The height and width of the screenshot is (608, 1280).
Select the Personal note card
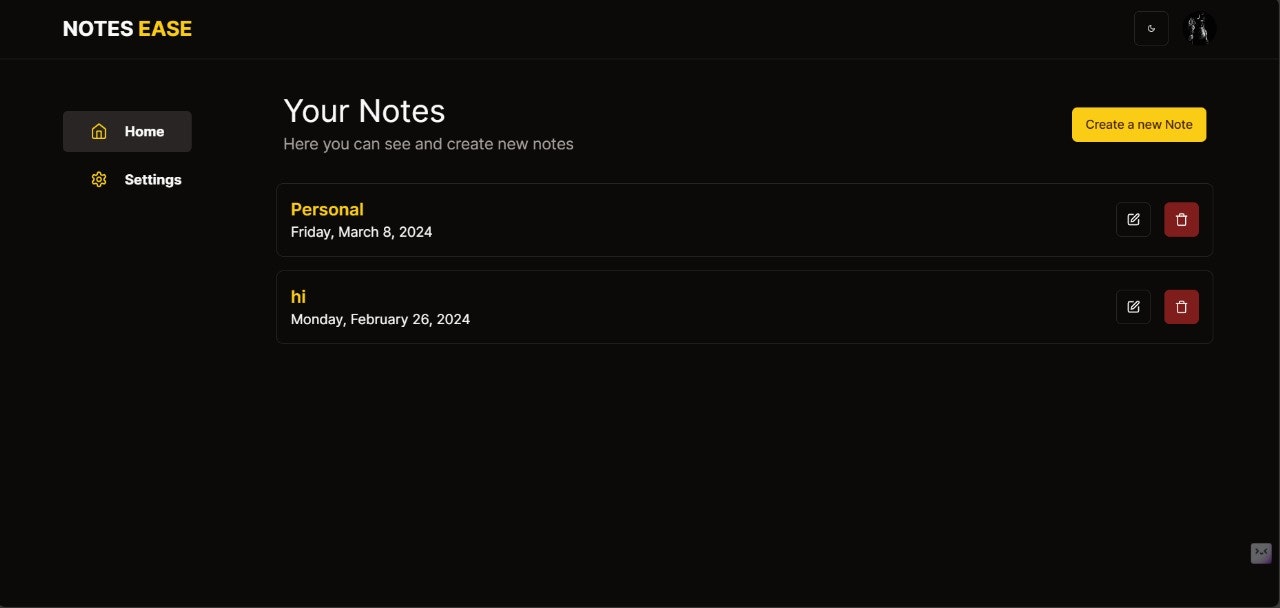pos(700,219)
